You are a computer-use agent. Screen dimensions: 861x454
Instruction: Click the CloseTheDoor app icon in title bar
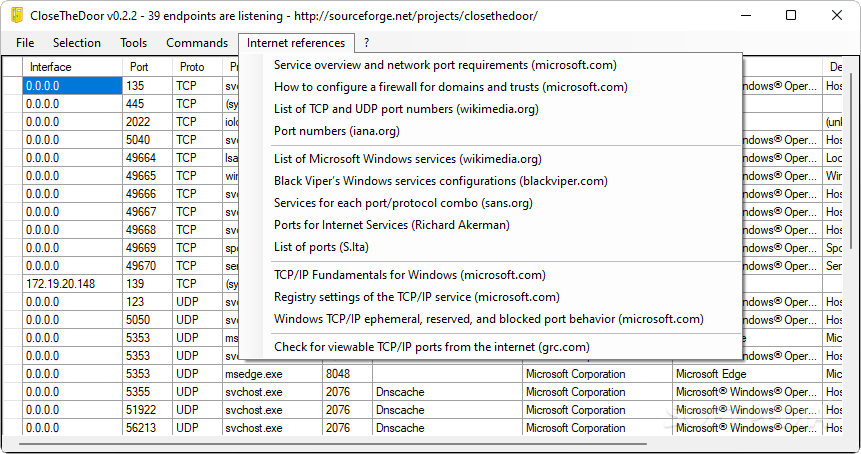[17, 15]
